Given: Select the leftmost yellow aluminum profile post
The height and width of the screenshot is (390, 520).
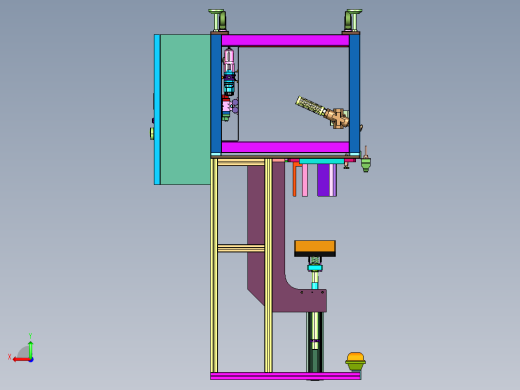Looking at the screenshot, I should [214, 266].
